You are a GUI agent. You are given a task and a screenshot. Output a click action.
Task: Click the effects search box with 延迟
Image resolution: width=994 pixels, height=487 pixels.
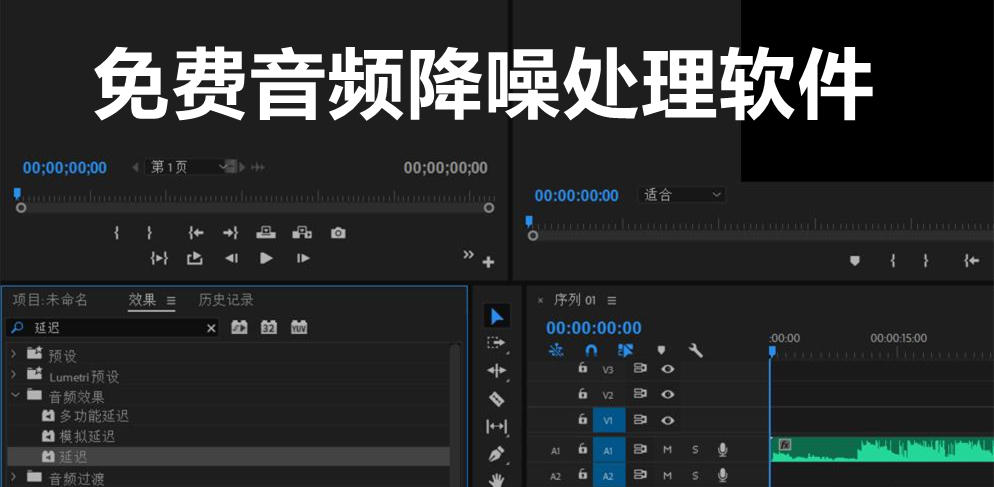tap(113, 328)
